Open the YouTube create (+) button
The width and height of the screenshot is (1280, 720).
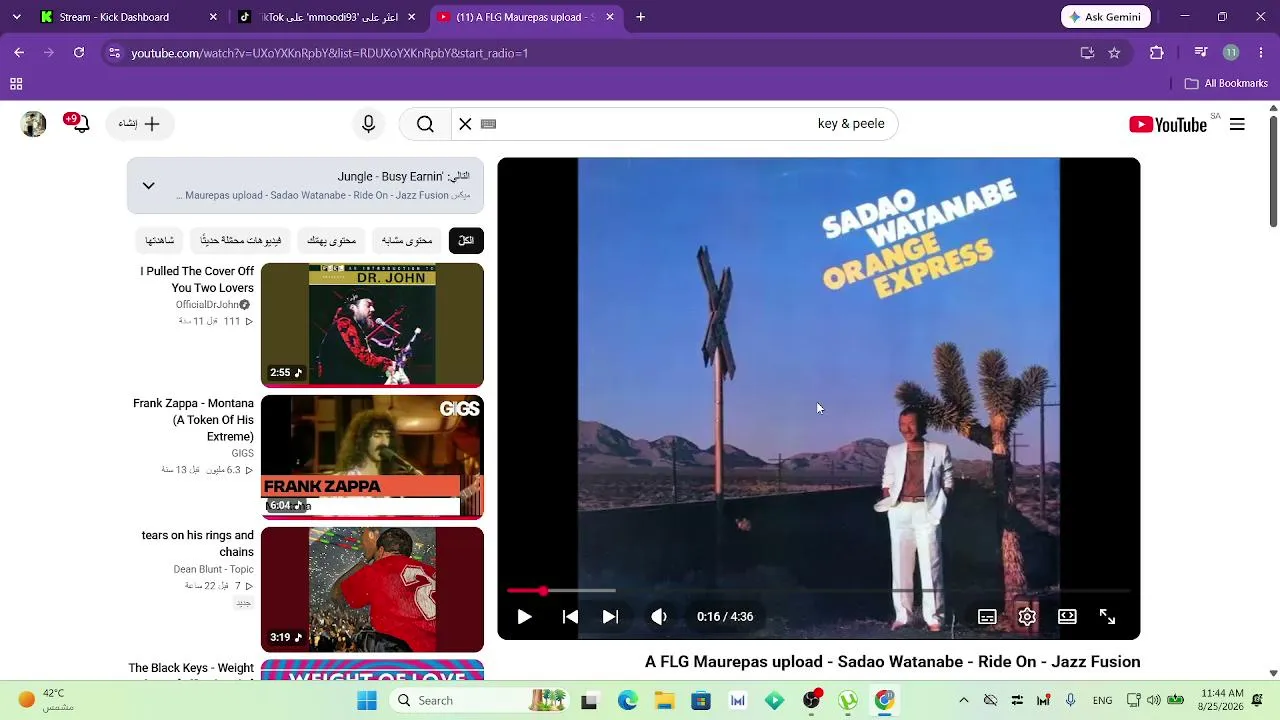[139, 124]
